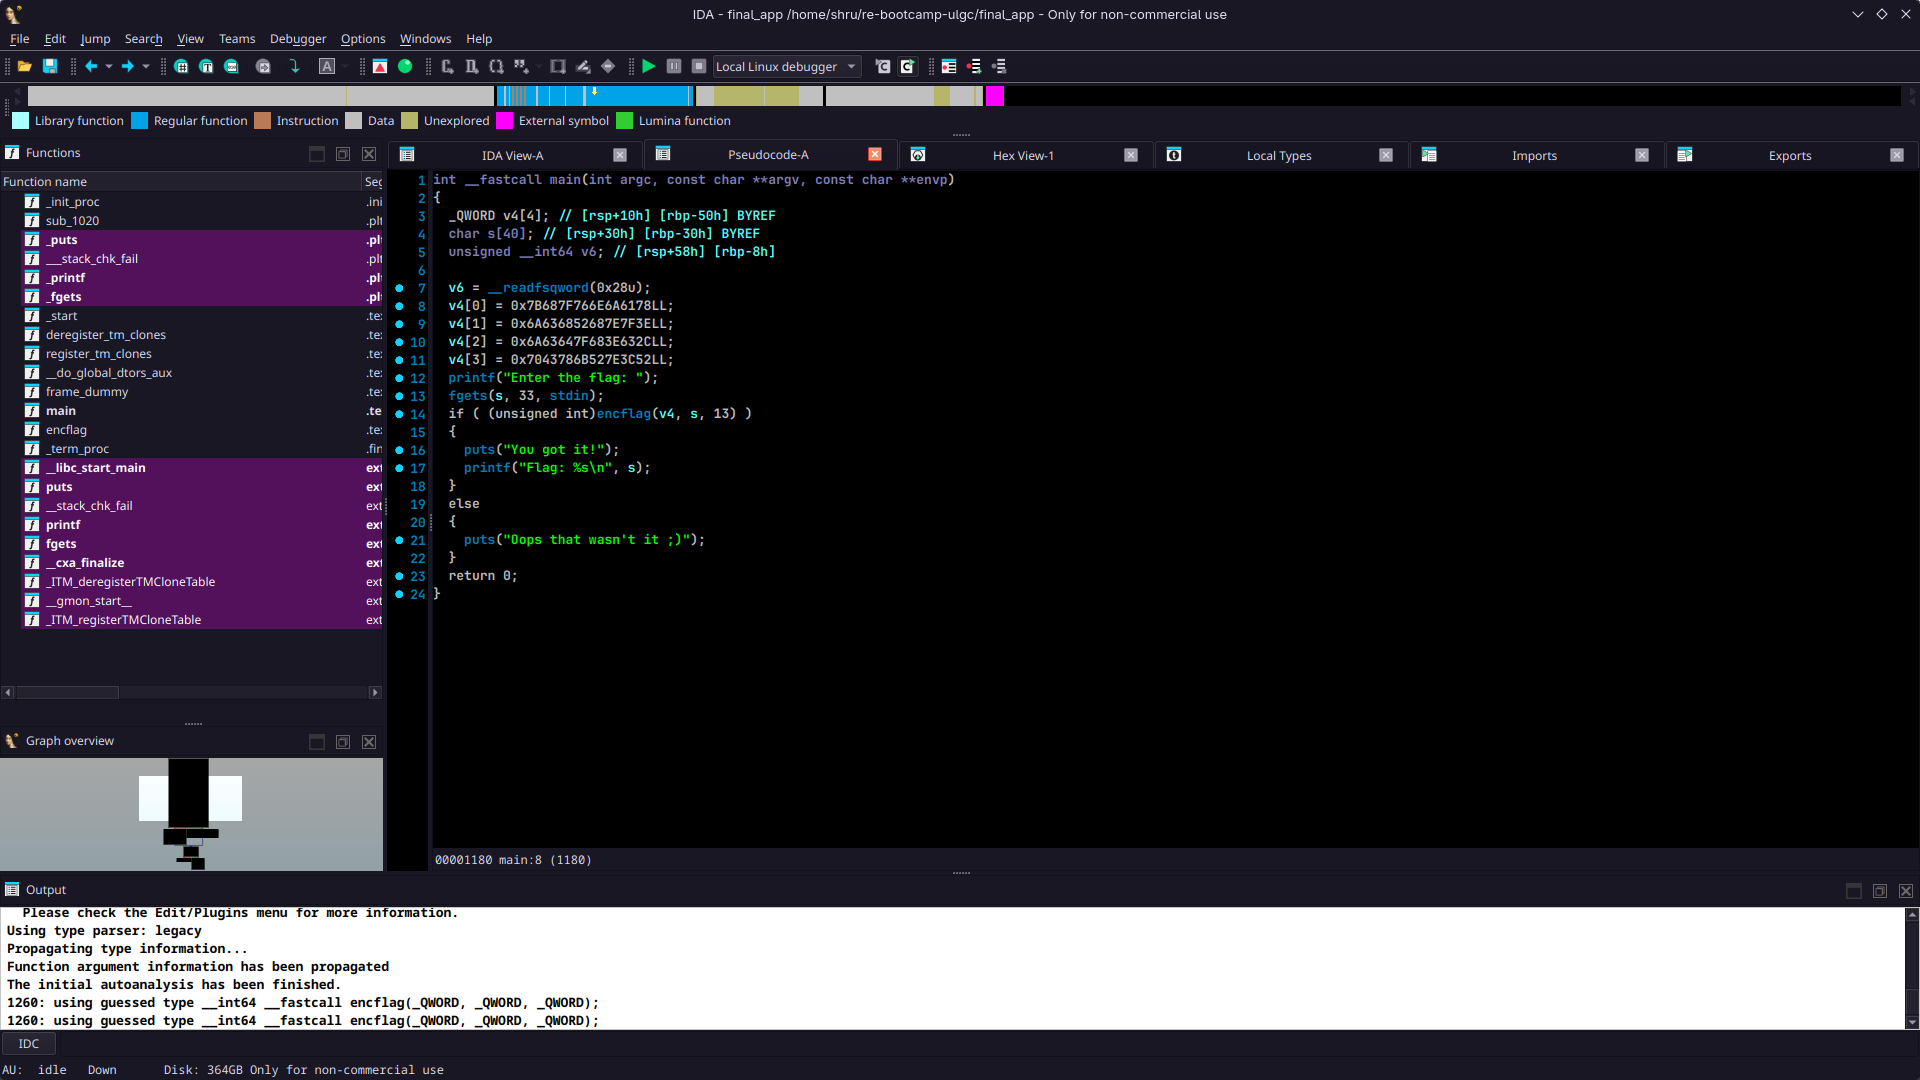Toggle breakpoint dot on line 21

pos(399,540)
